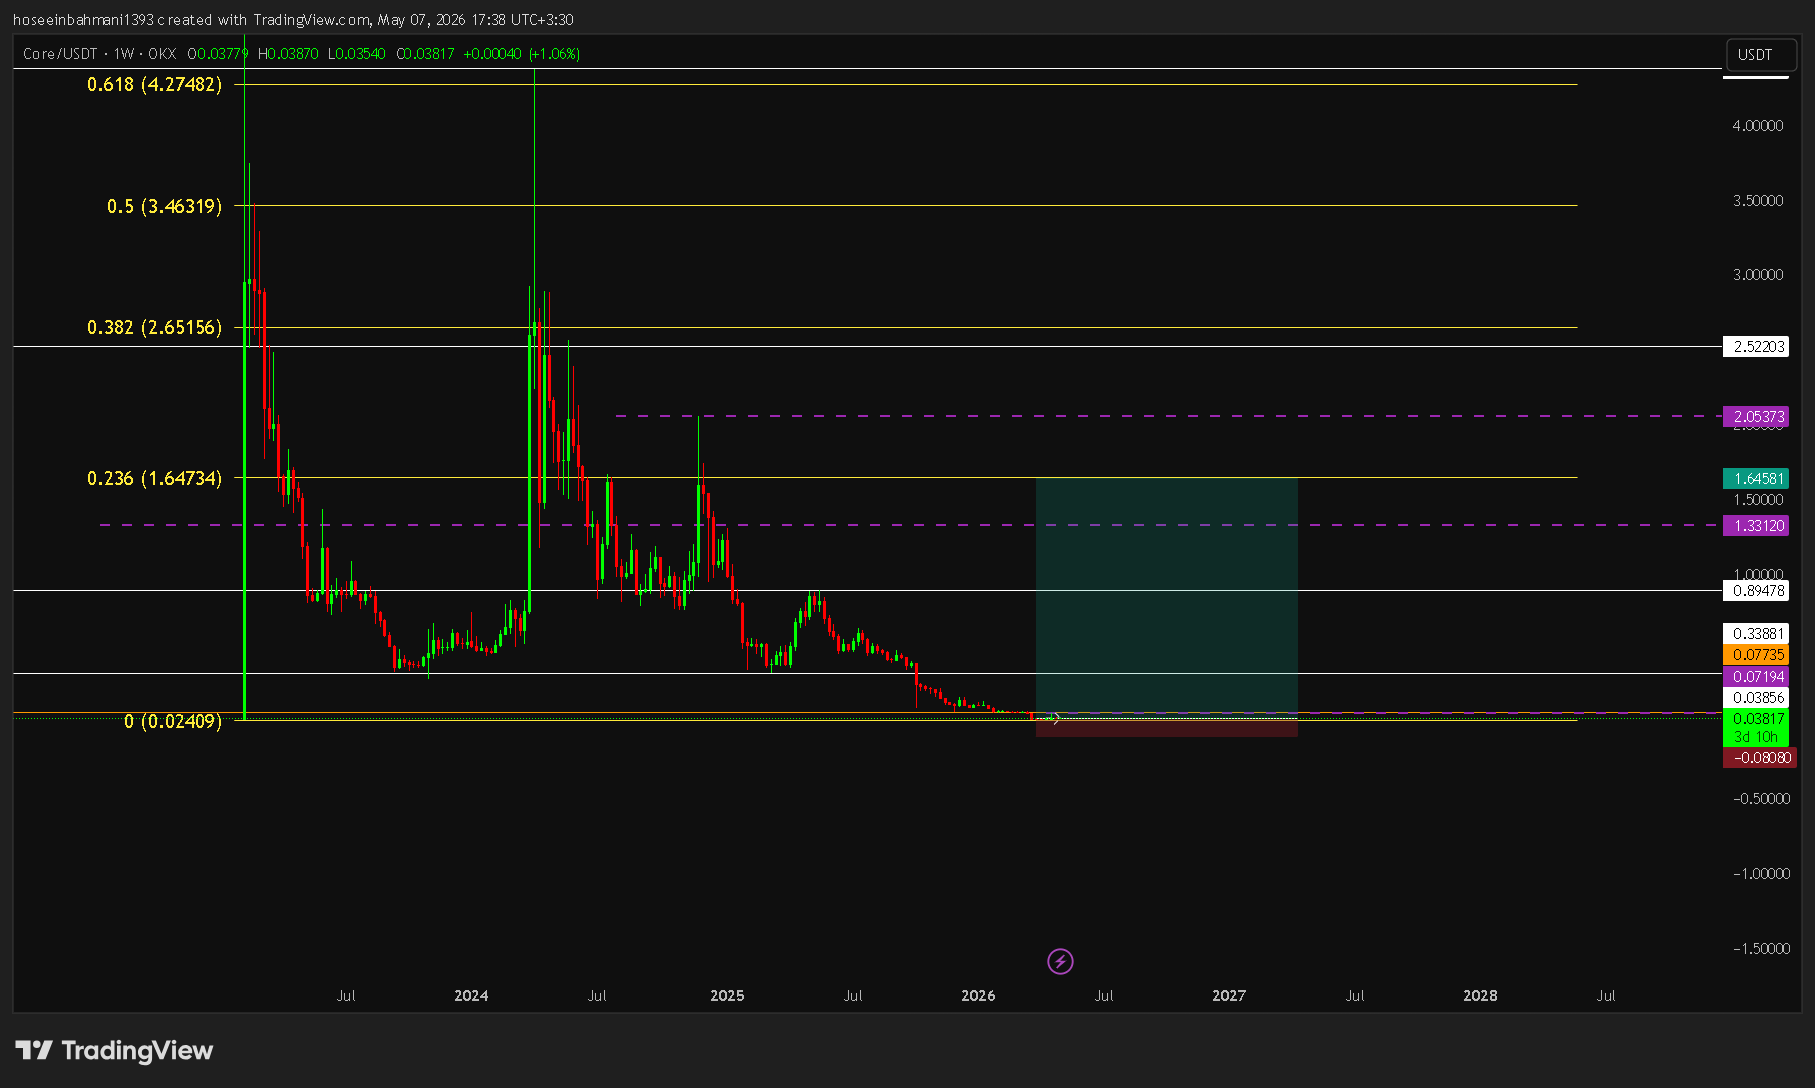1815x1088 pixels.
Task: Select the Core/USDT symbol title
Action: click(60, 54)
